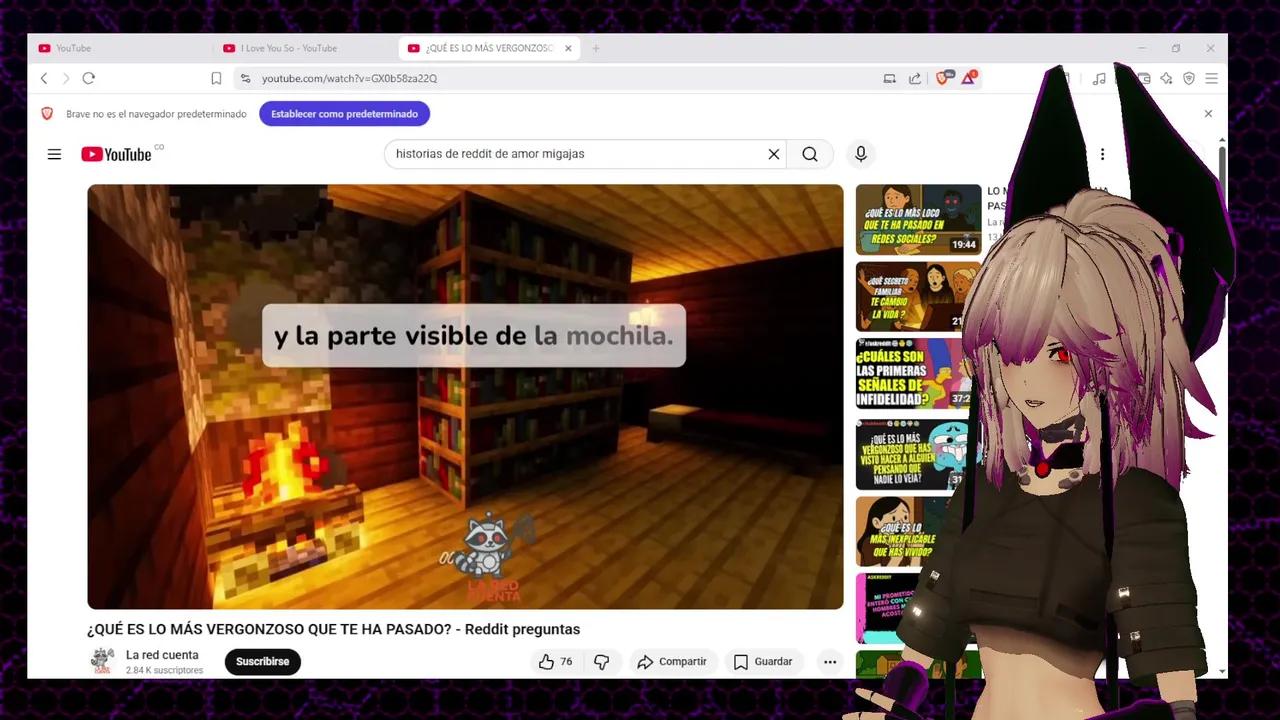The image size is (1280, 720).
Task: Open site settings icon in address bar
Action: click(245, 78)
